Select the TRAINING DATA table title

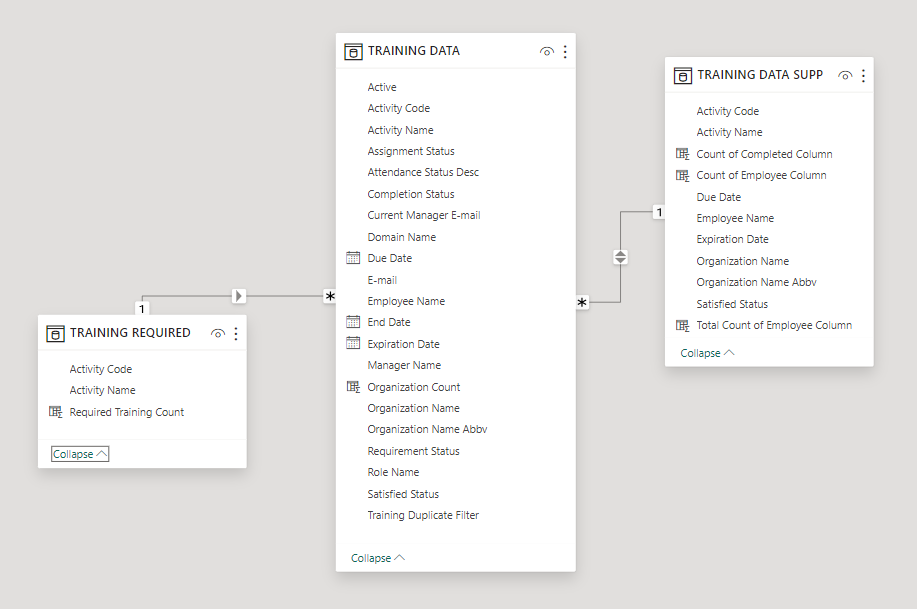(413, 51)
